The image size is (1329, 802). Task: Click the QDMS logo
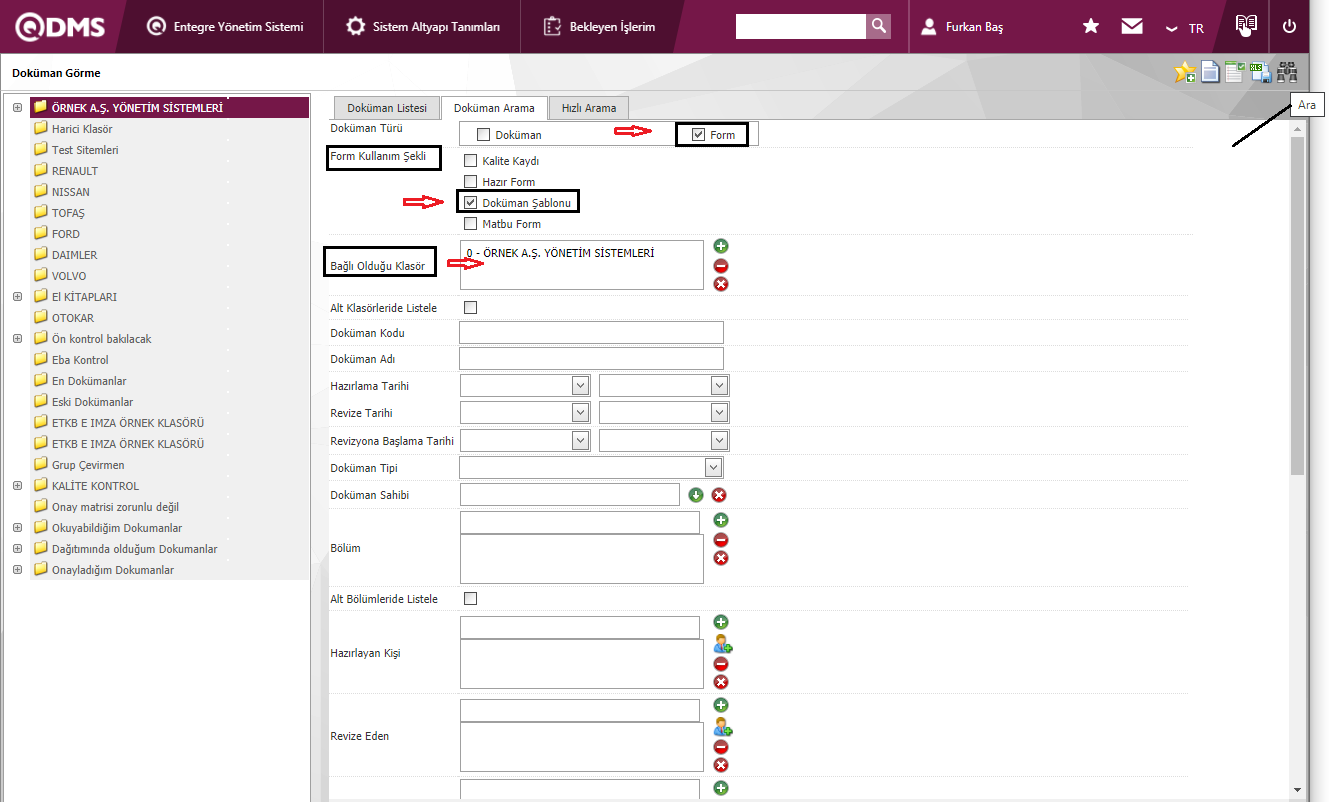60,27
